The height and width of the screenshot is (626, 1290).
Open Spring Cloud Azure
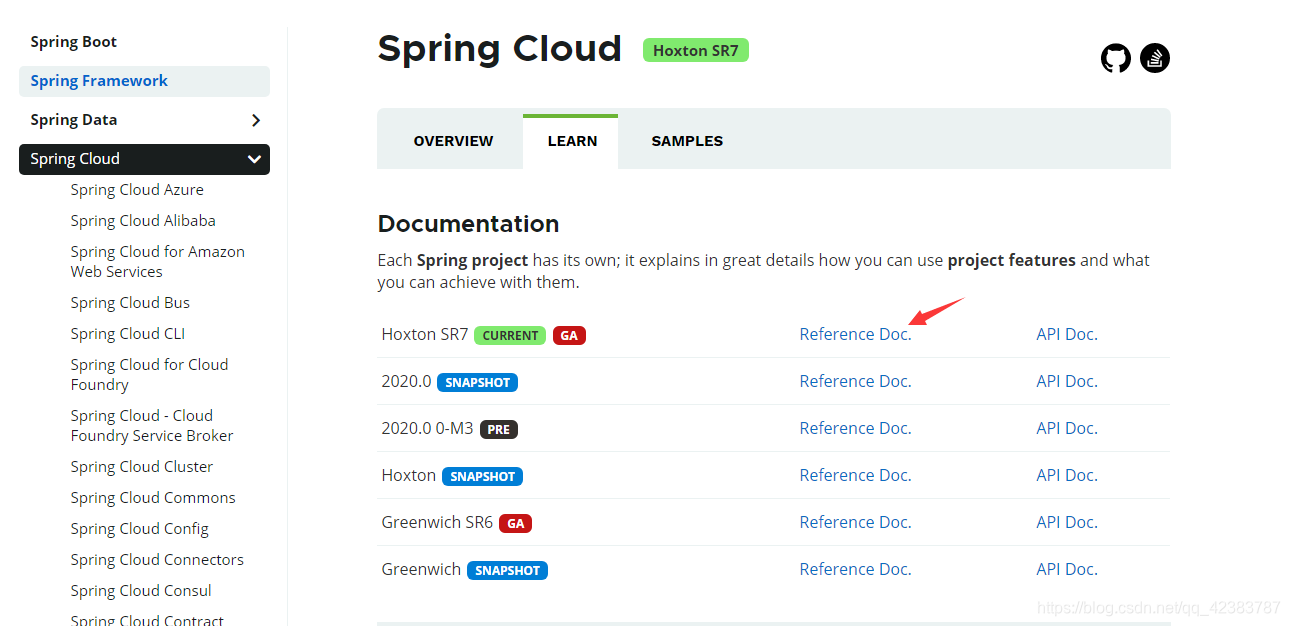137,190
